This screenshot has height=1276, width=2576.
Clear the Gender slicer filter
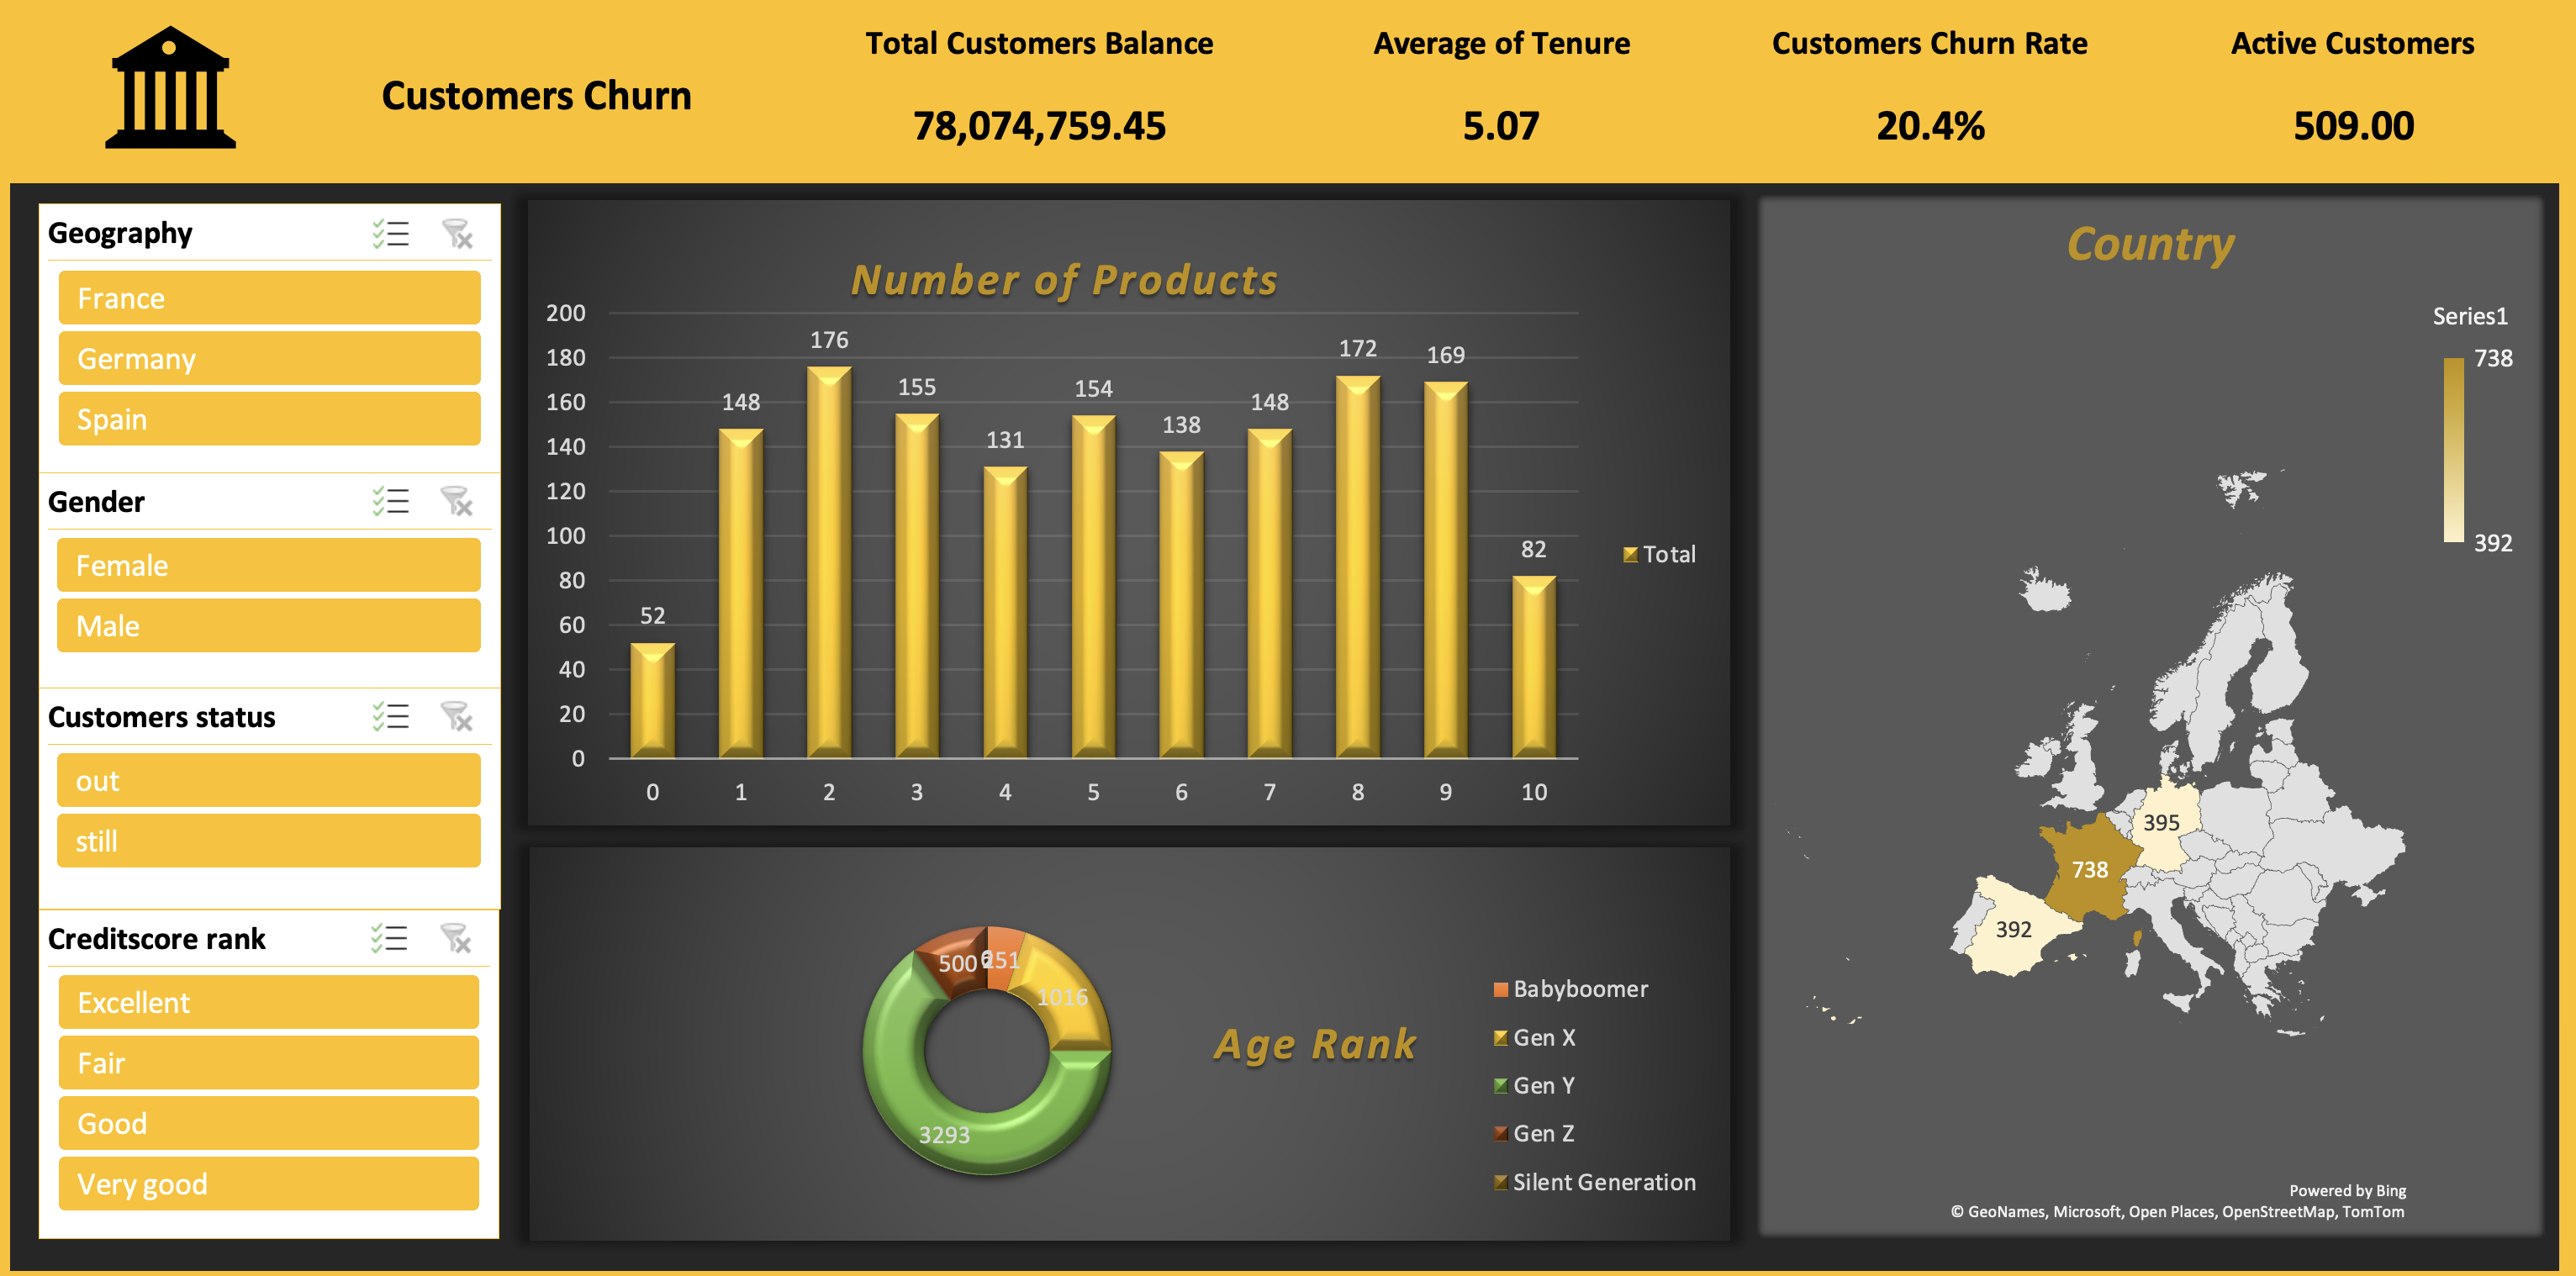[x=457, y=501]
